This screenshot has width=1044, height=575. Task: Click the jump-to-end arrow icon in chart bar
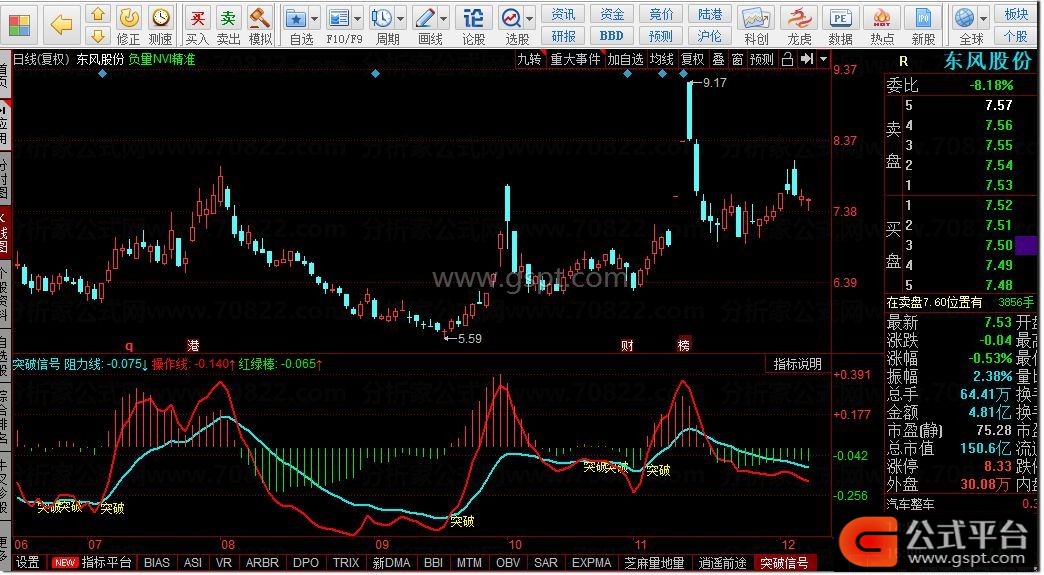[x=807, y=59]
